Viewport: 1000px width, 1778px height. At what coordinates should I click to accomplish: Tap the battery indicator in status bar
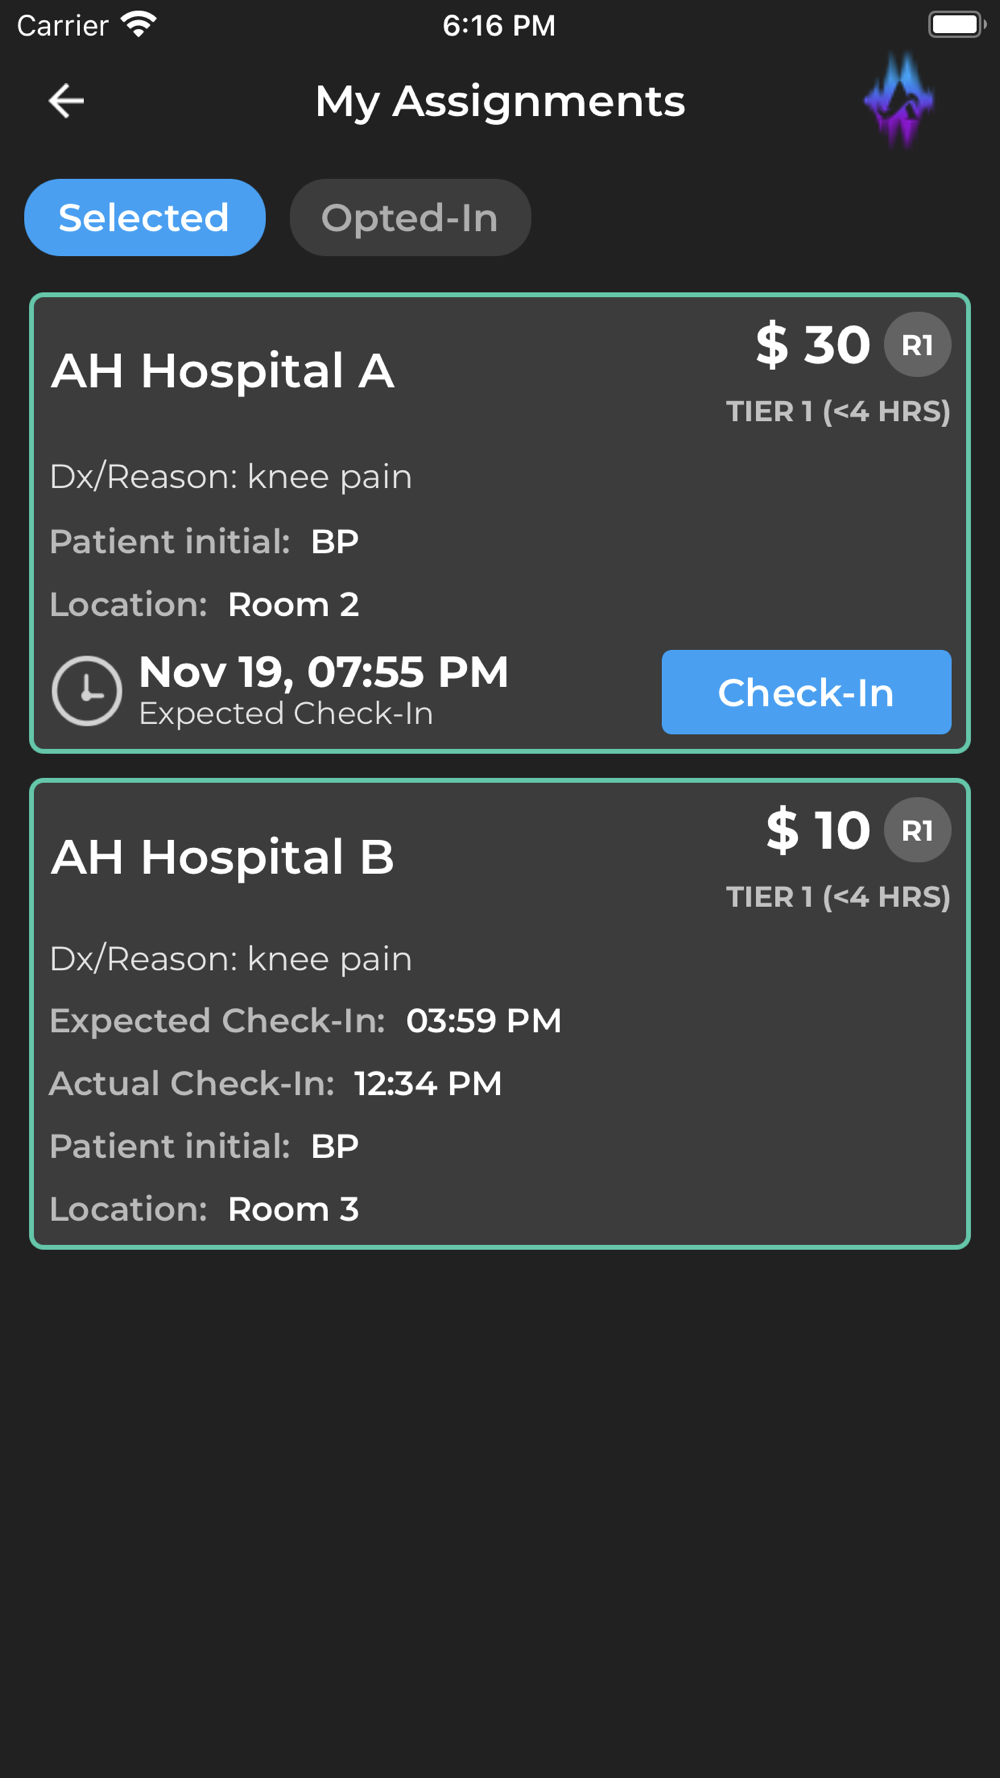(957, 24)
